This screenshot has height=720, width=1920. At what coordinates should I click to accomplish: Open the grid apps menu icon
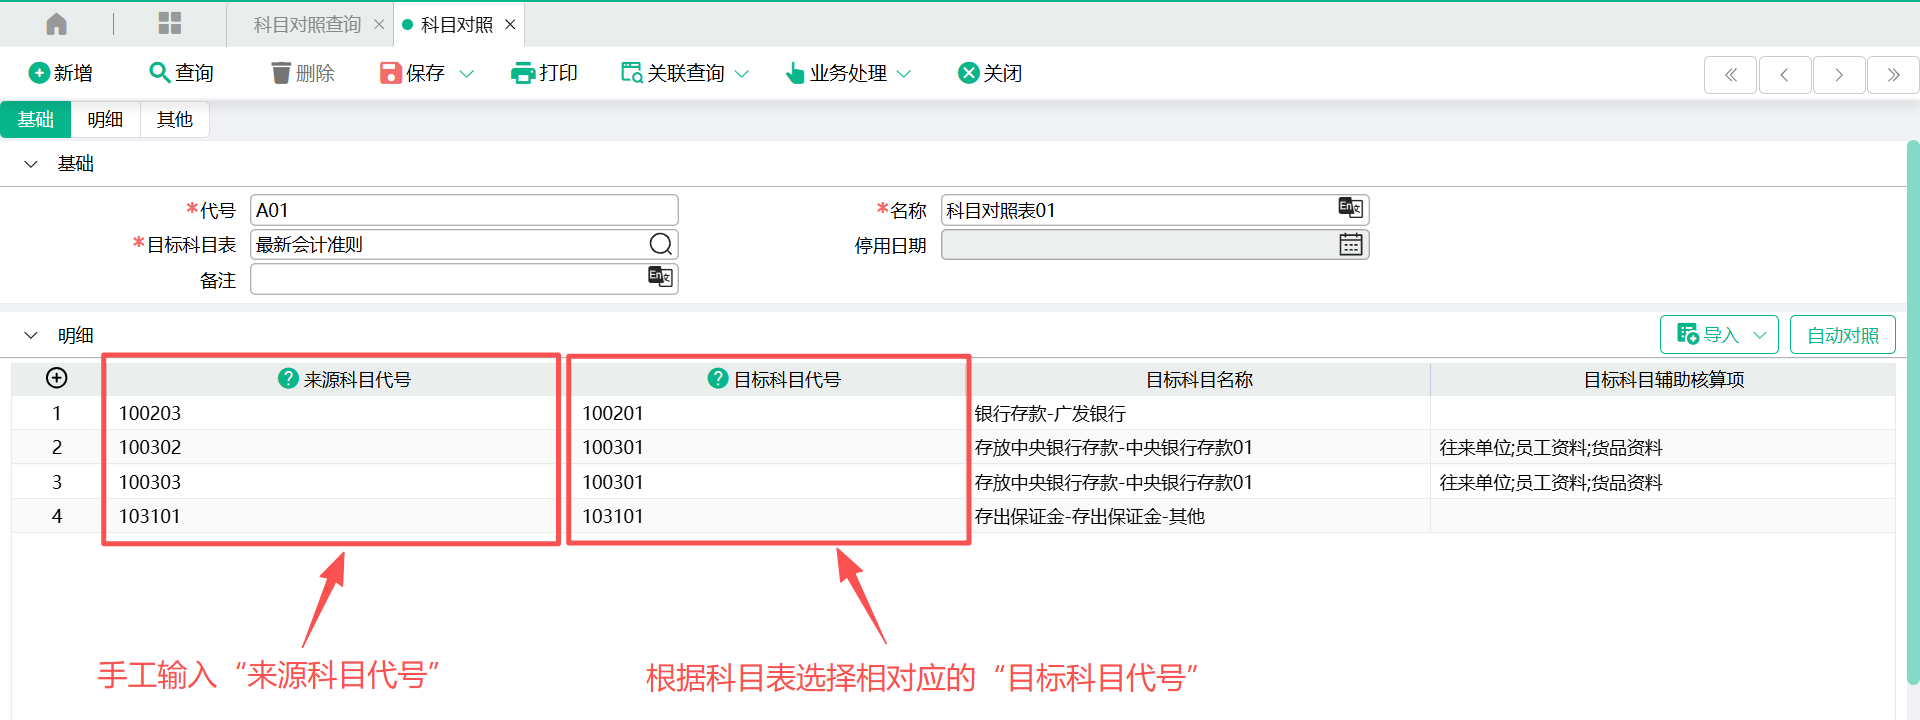click(170, 24)
